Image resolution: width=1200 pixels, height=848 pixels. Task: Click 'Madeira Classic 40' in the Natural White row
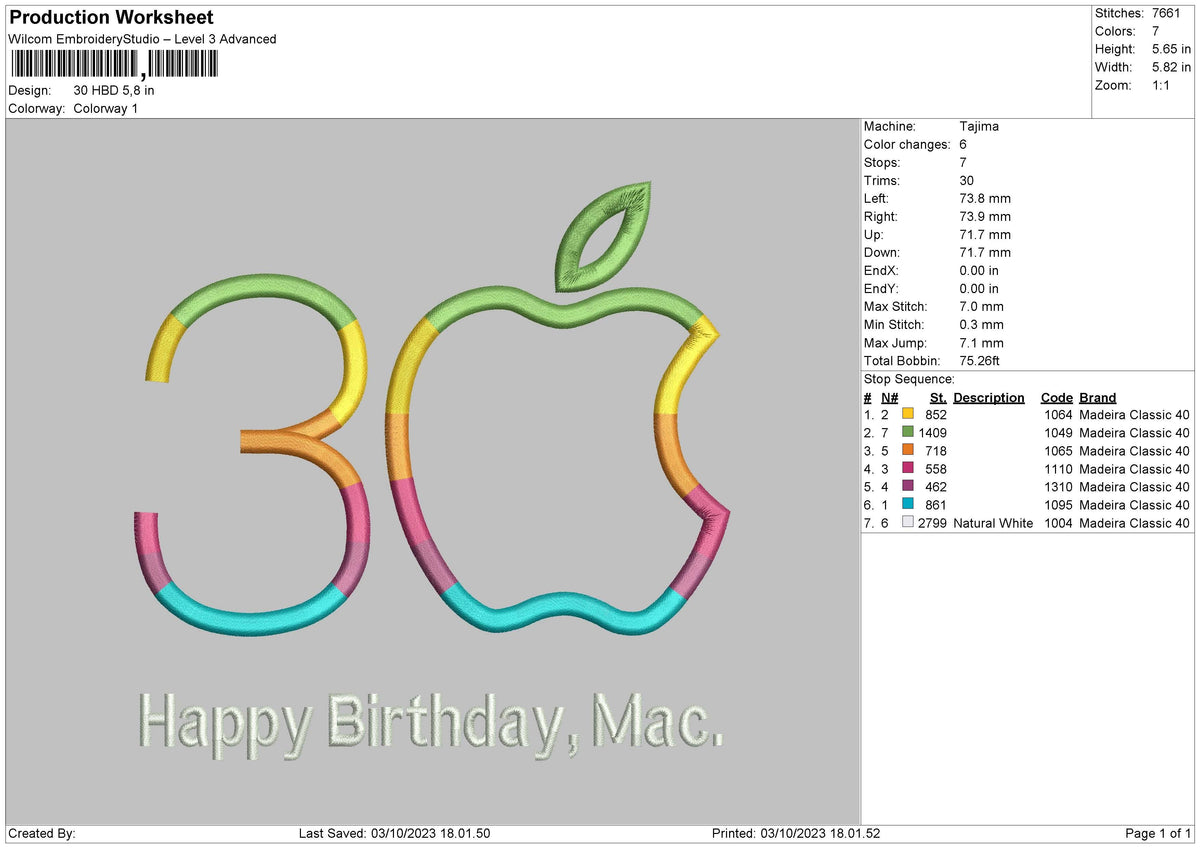coord(1135,523)
